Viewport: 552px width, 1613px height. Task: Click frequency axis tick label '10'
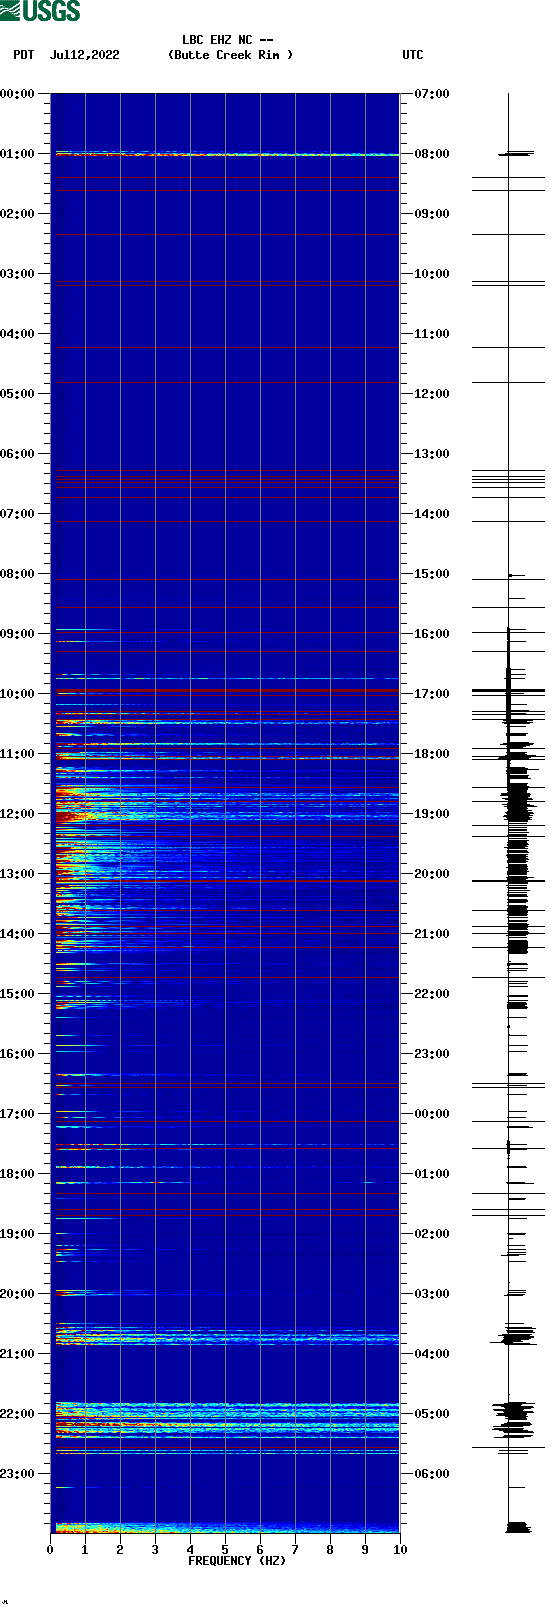(400, 1550)
